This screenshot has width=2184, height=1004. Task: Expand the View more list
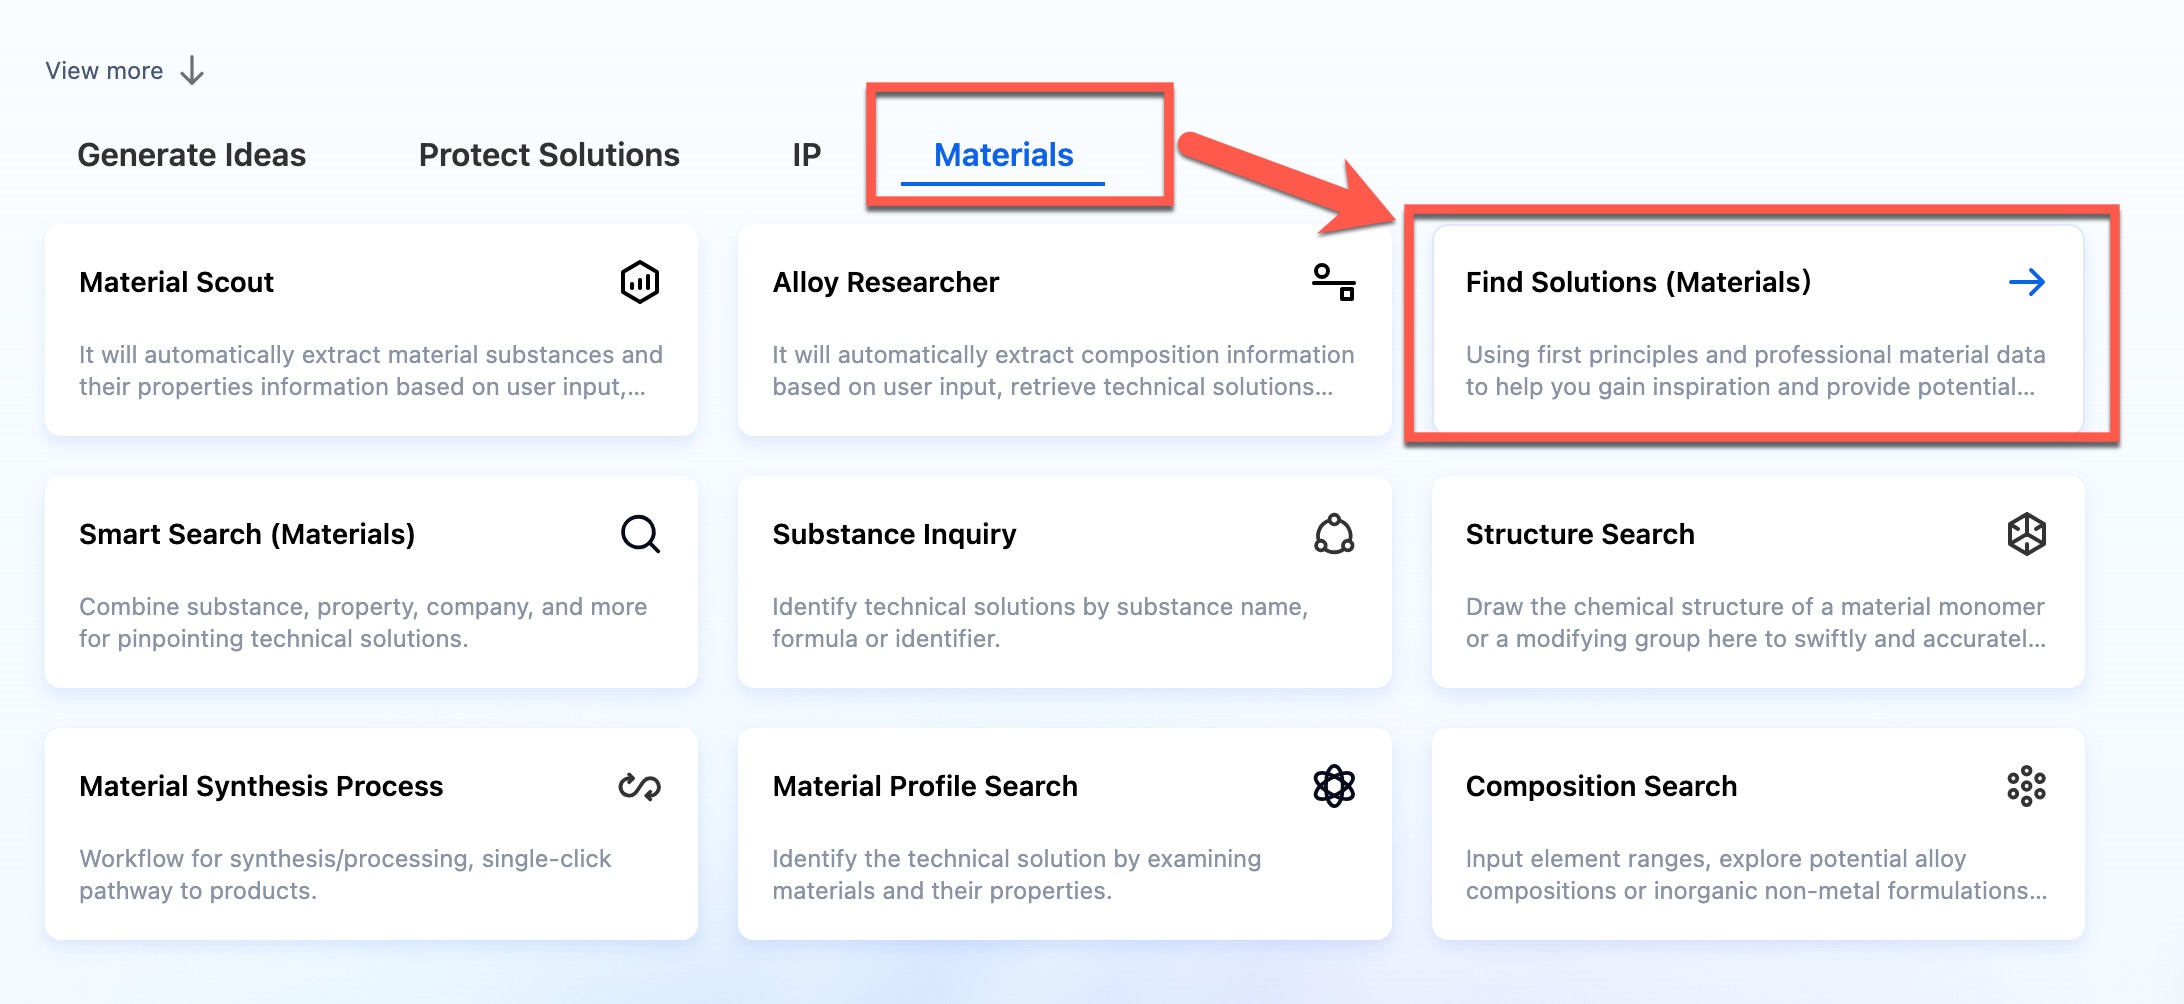point(104,71)
